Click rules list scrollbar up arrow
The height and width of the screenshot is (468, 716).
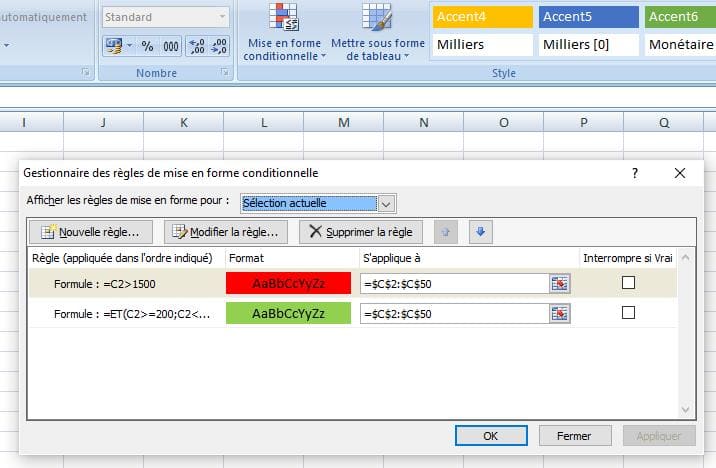coord(685,258)
